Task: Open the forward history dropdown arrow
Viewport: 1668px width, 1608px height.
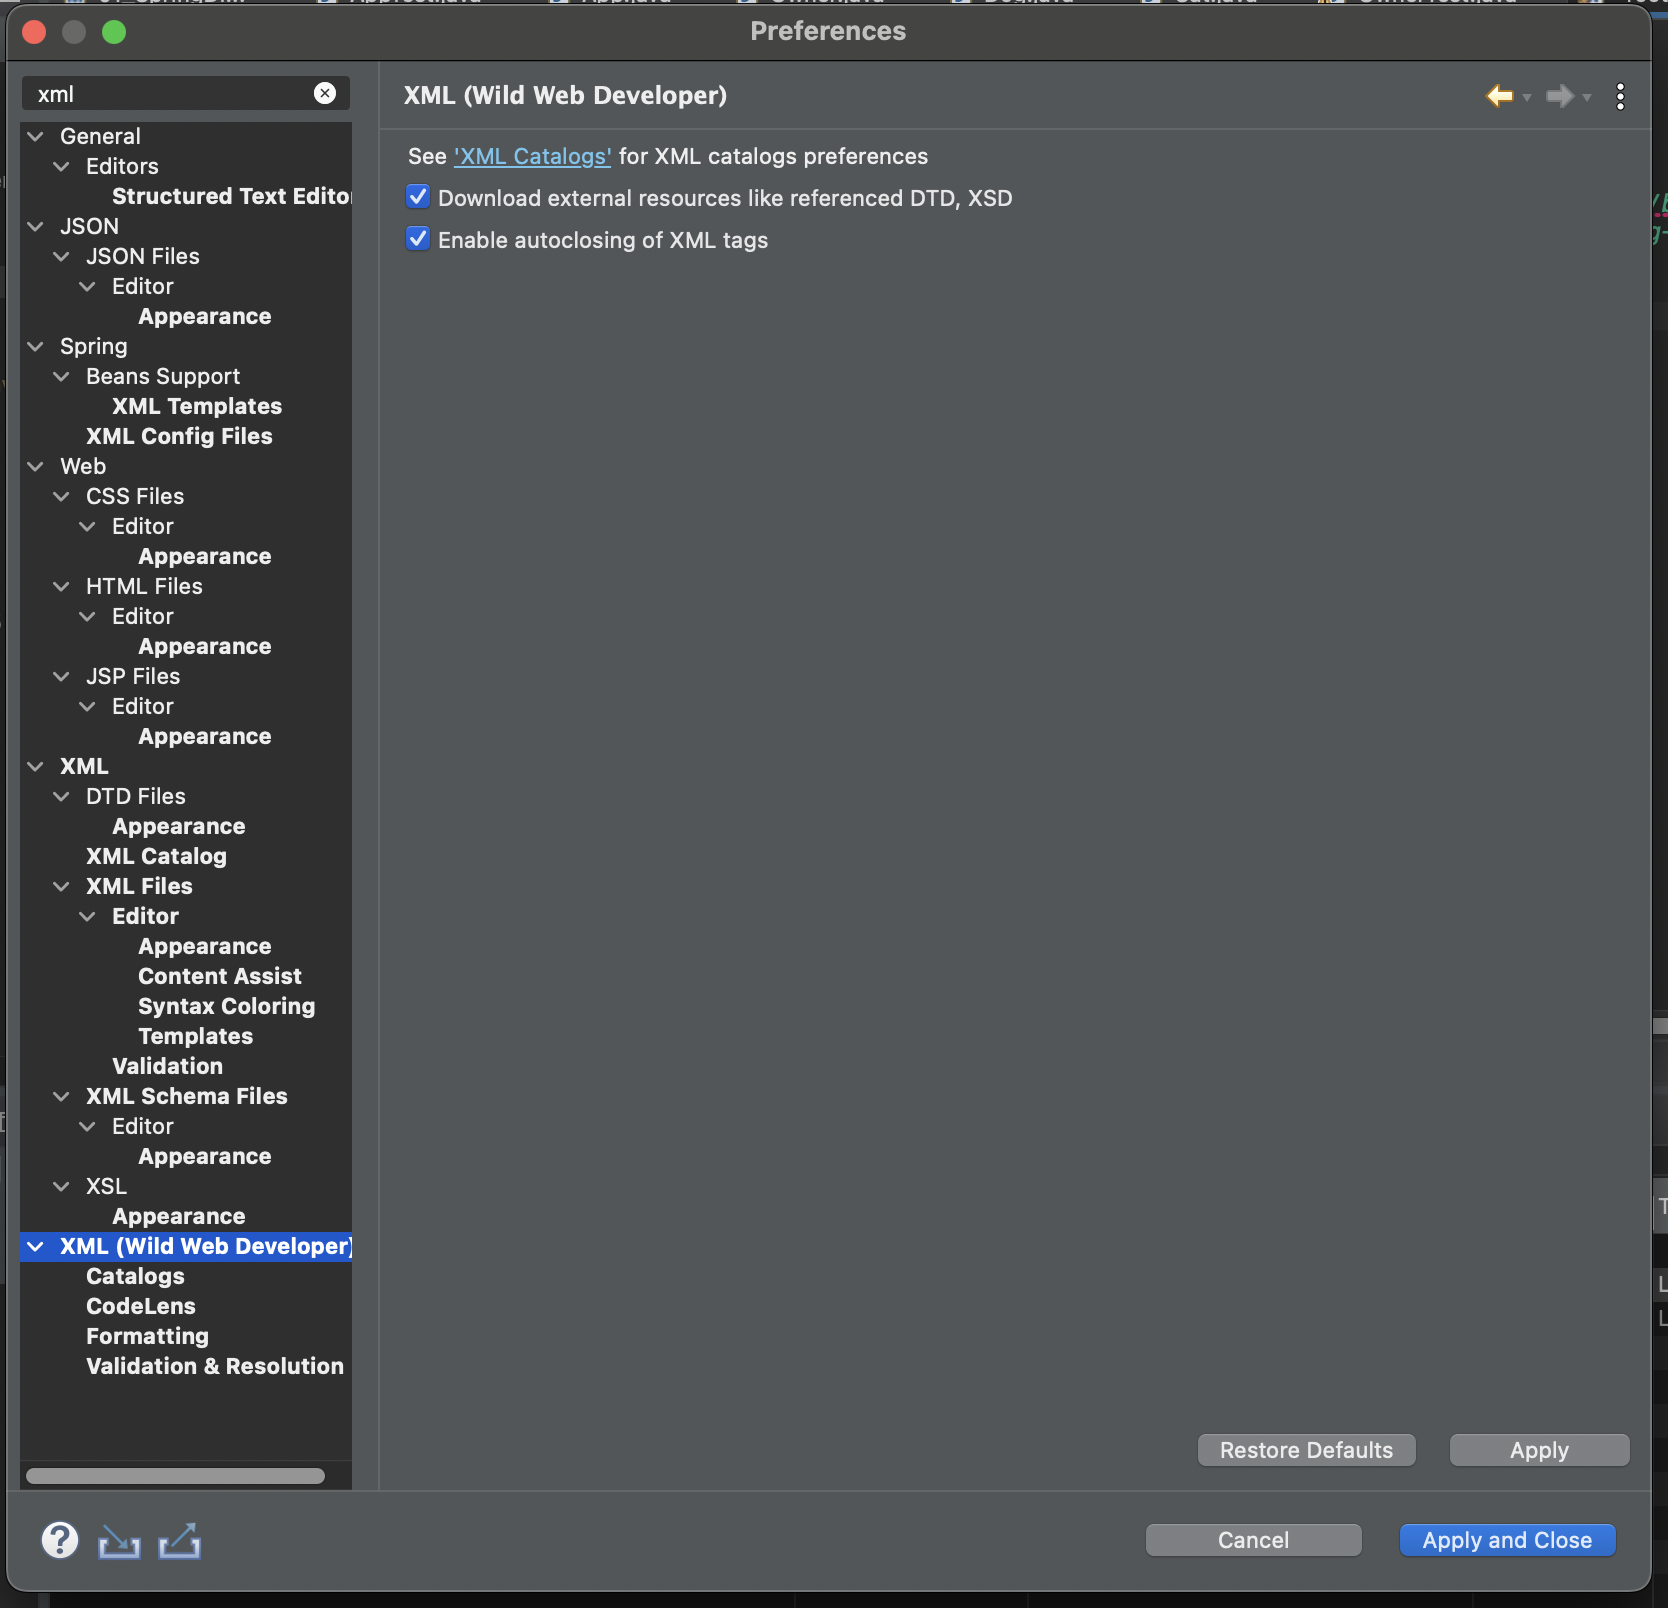Action: point(1587,97)
